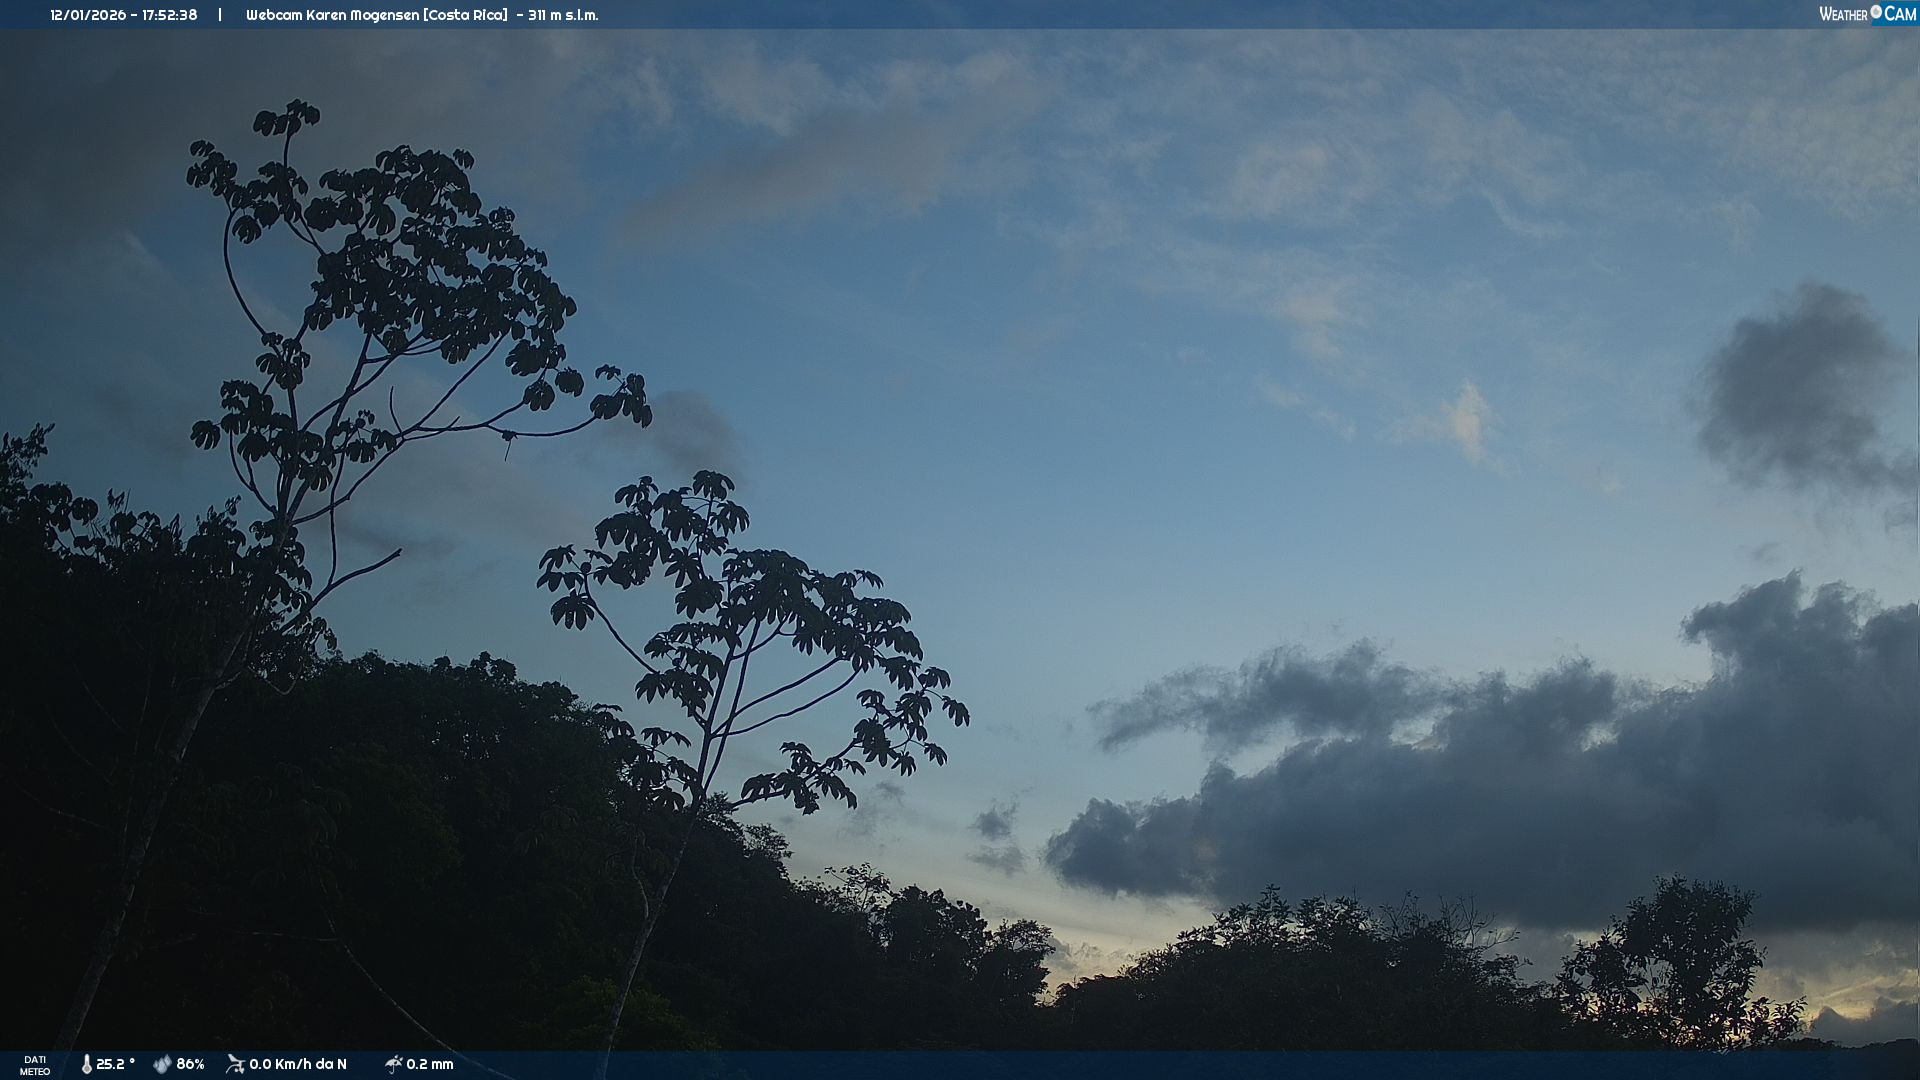Click the 17:52:38 time stamp
The height and width of the screenshot is (1080, 1920).
pyautogui.click(x=170, y=15)
